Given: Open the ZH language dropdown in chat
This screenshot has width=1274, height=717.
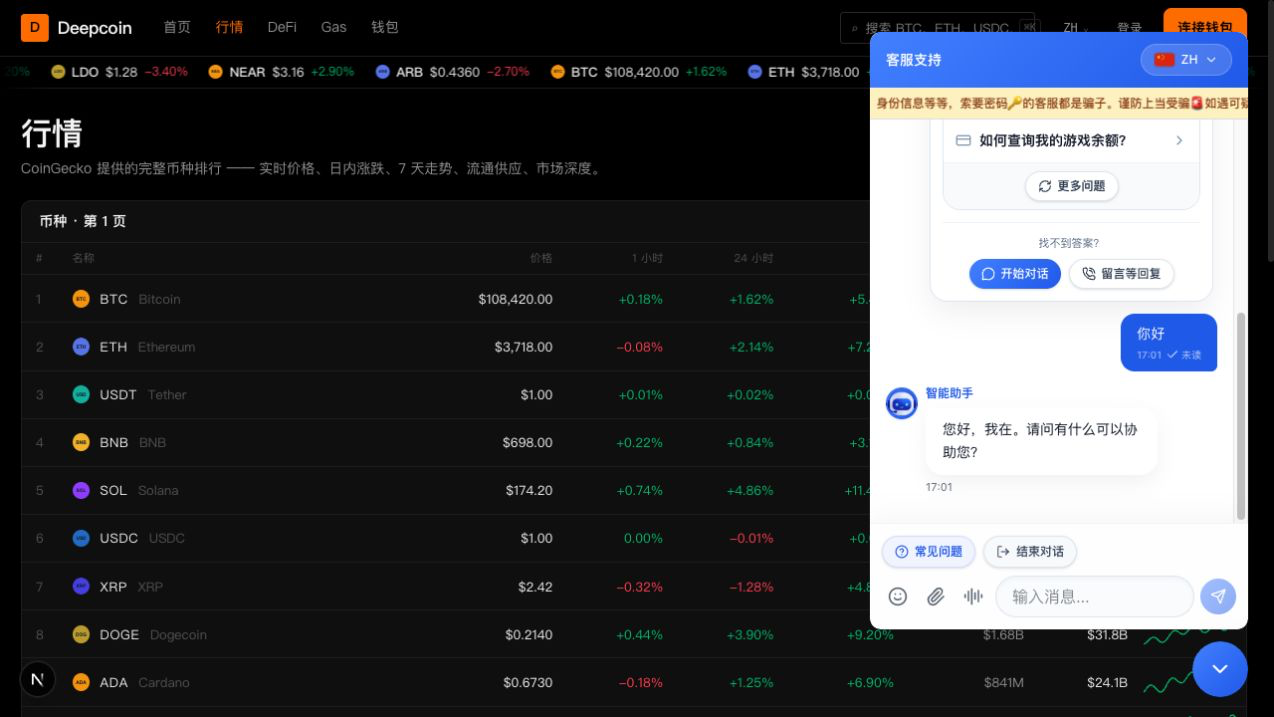Looking at the screenshot, I should [x=1186, y=59].
